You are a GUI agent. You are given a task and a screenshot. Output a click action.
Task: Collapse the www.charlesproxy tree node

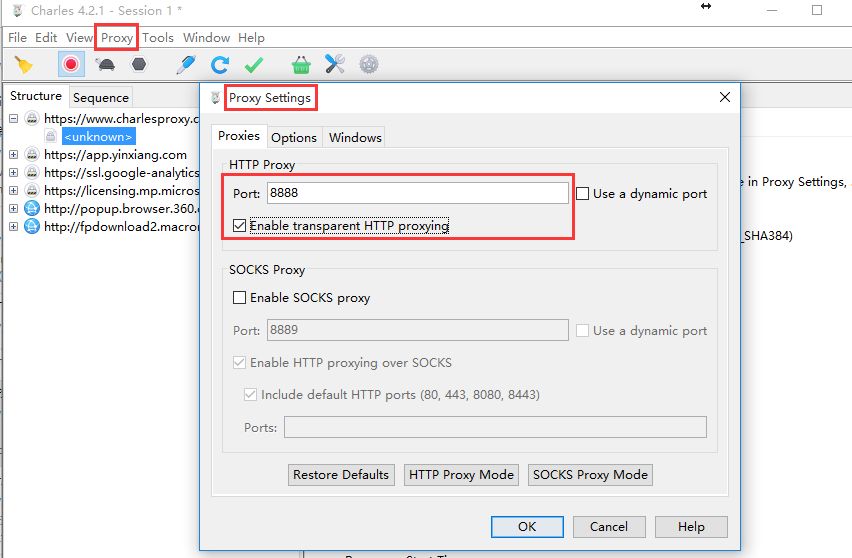[x=14, y=118]
